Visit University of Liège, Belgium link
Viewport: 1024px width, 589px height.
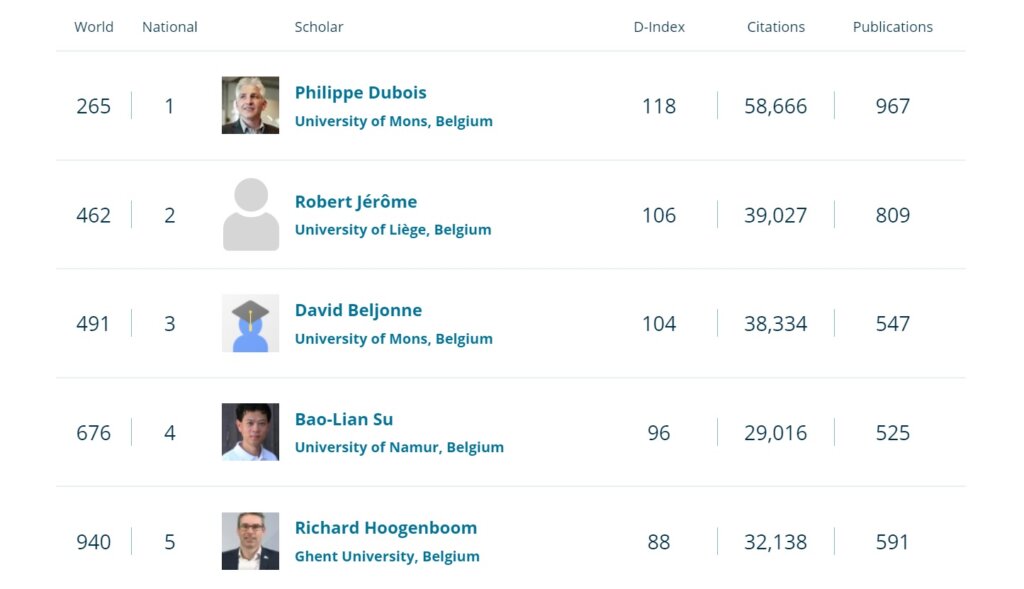393,230
